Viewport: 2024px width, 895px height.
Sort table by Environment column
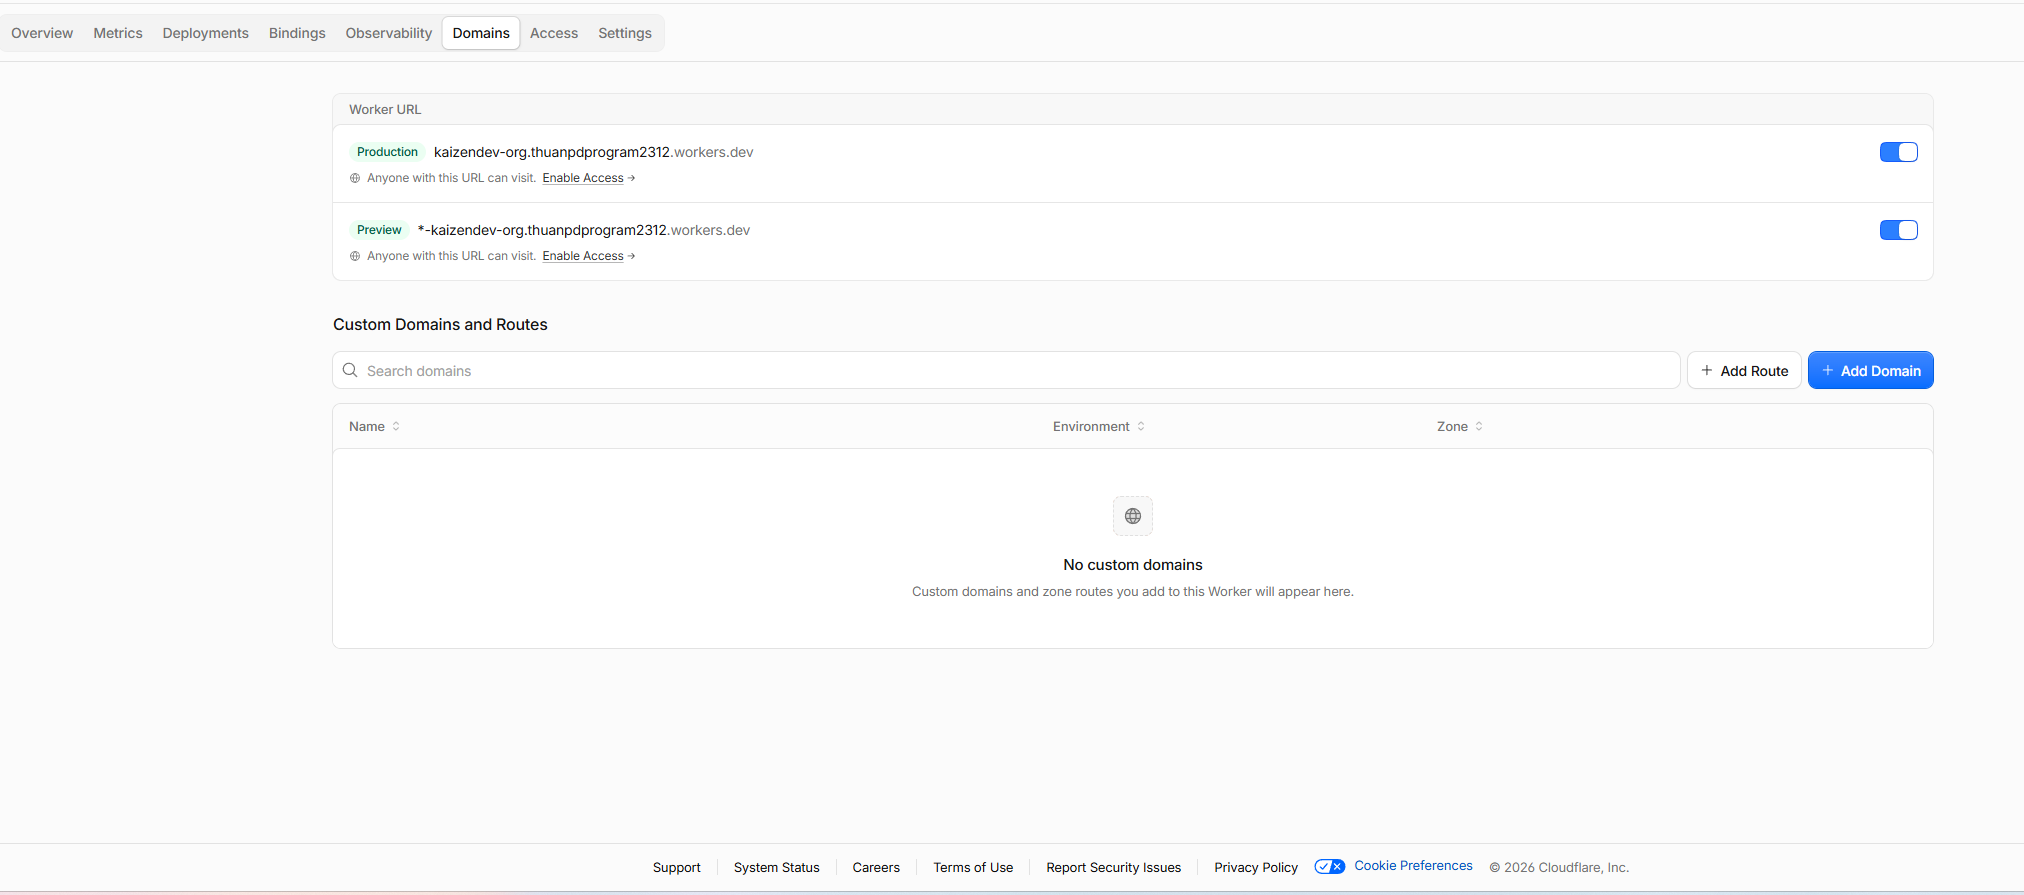(x=1098, y=426)
